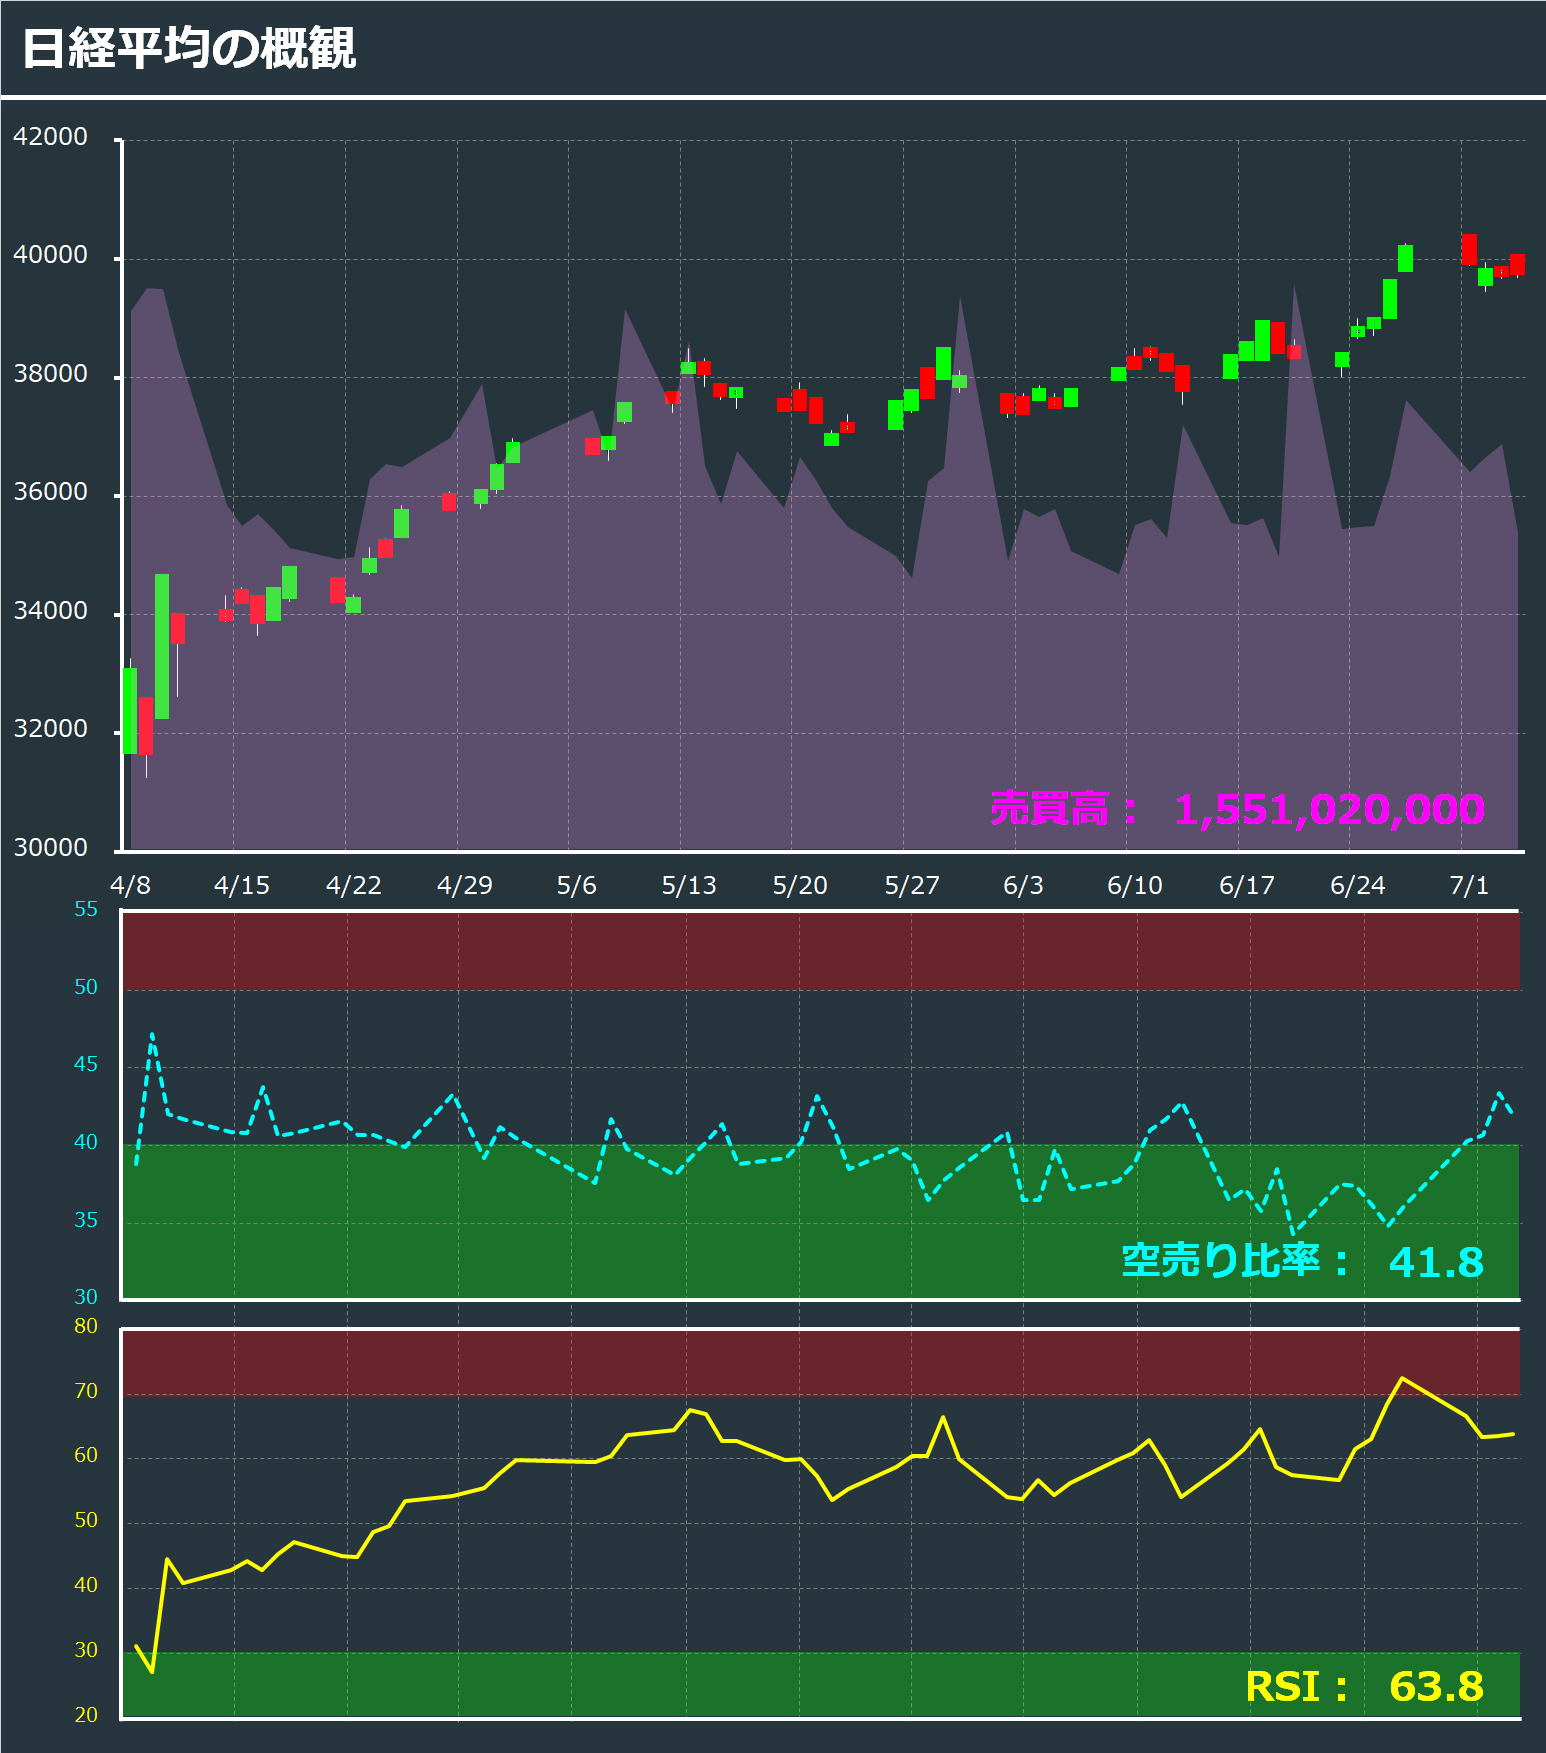
Task: Click the 5/13 date label
Action: pyautogui.click(x=689, y=885)
